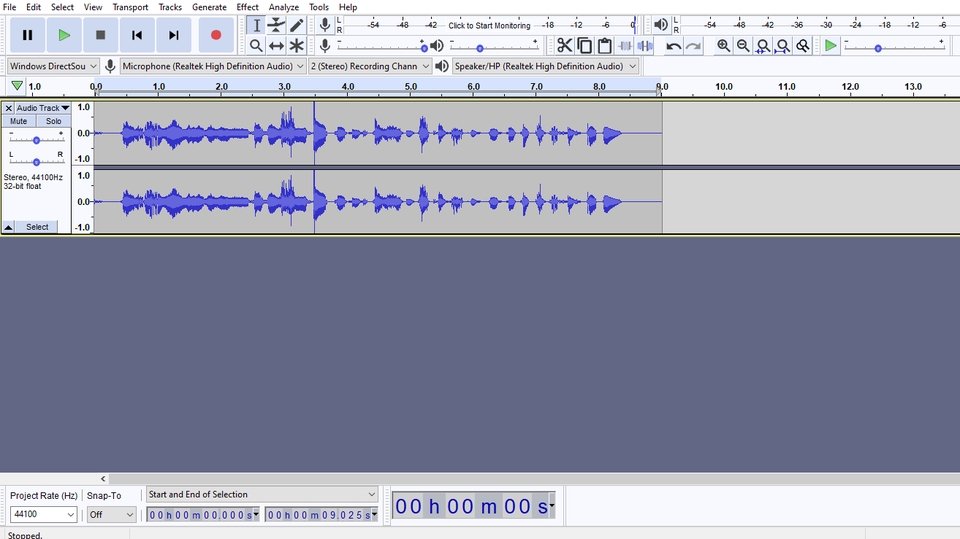Click the selection end time field 09.025

[321, 515]
